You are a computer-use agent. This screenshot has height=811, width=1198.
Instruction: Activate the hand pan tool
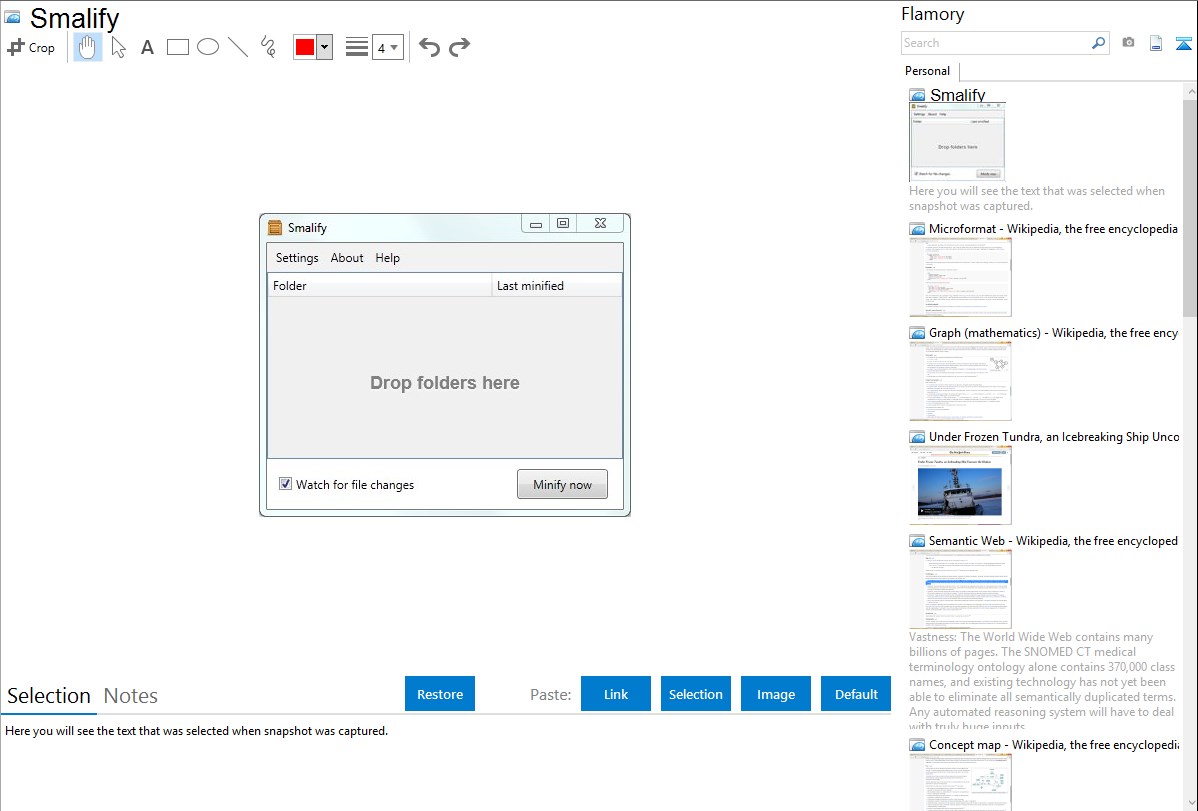[88, 47]
